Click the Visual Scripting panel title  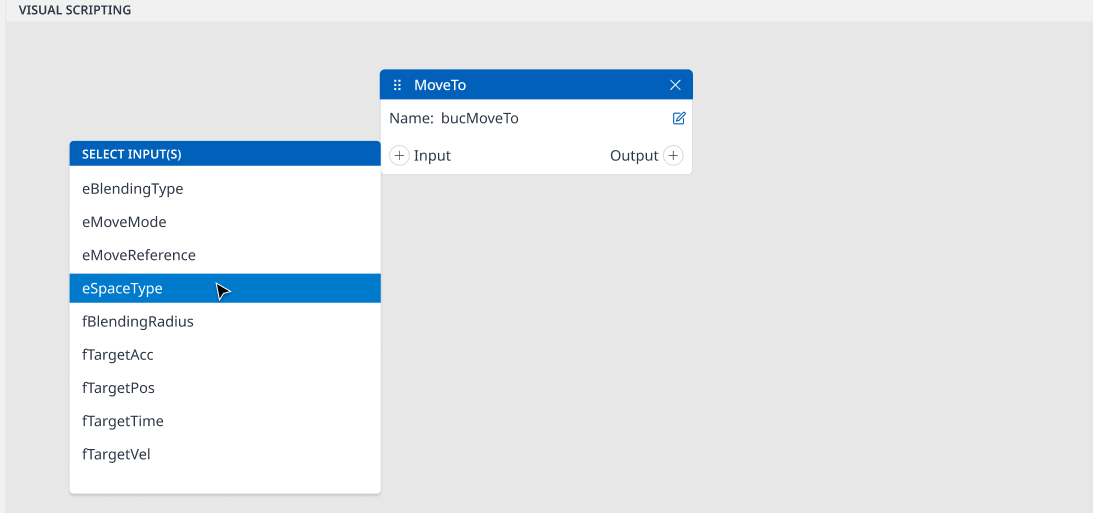[75, 10]
